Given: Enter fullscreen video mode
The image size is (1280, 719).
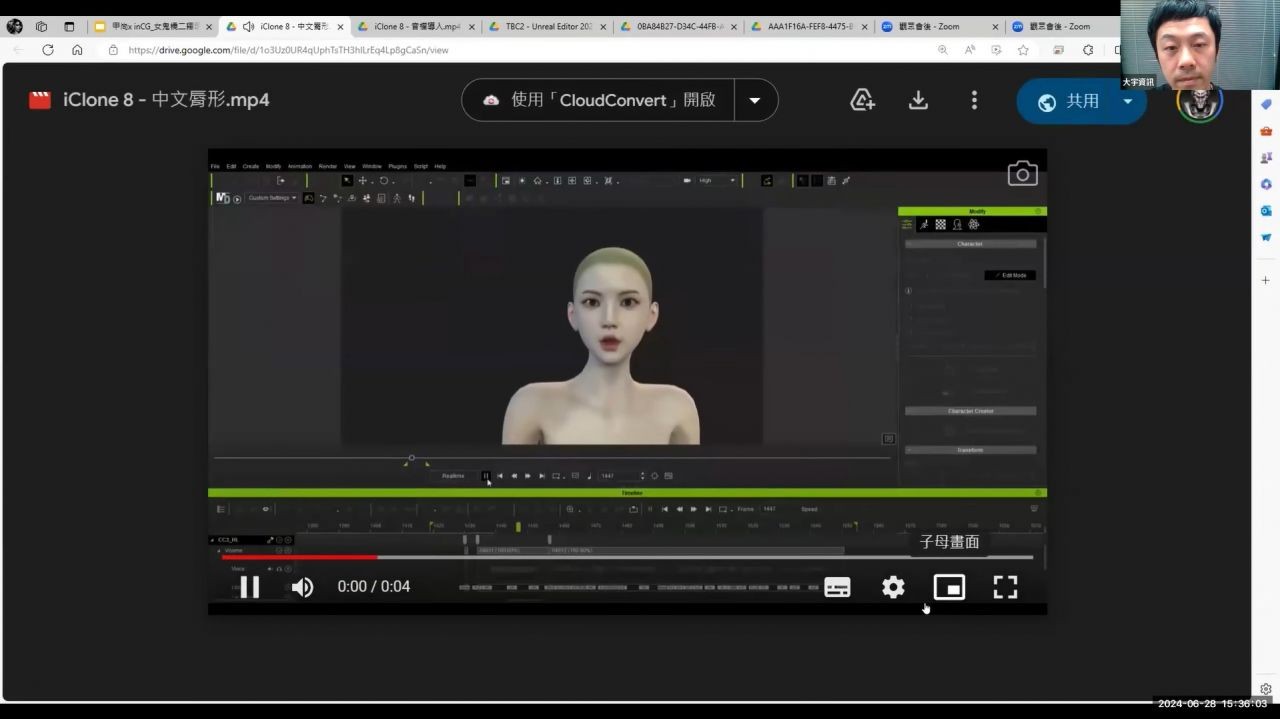Looking at the screenshot, I should [1005, 587].
